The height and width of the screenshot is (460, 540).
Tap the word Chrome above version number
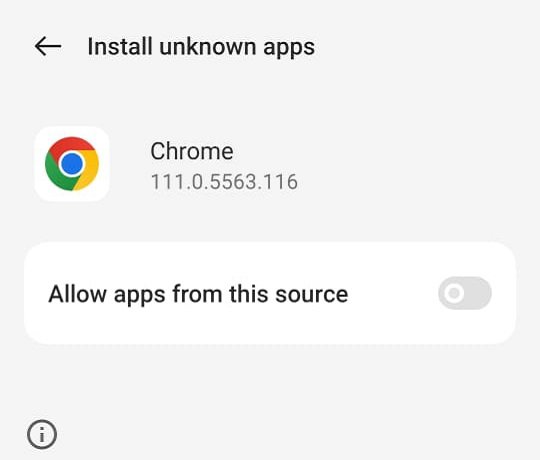[192, 151]
